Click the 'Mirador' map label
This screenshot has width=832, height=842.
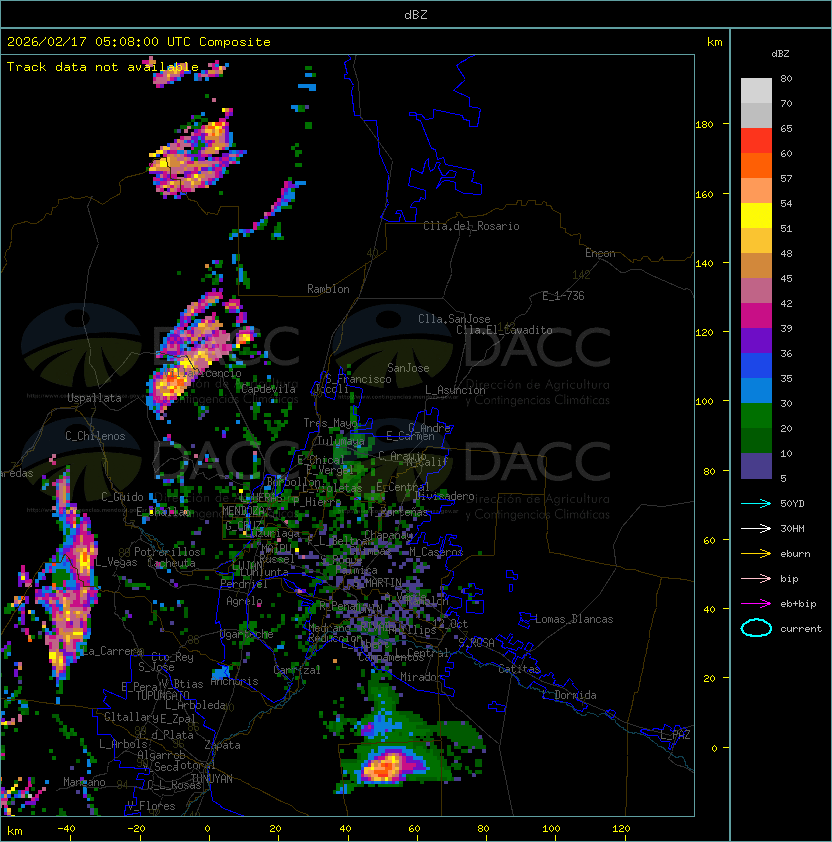[422, 677]
